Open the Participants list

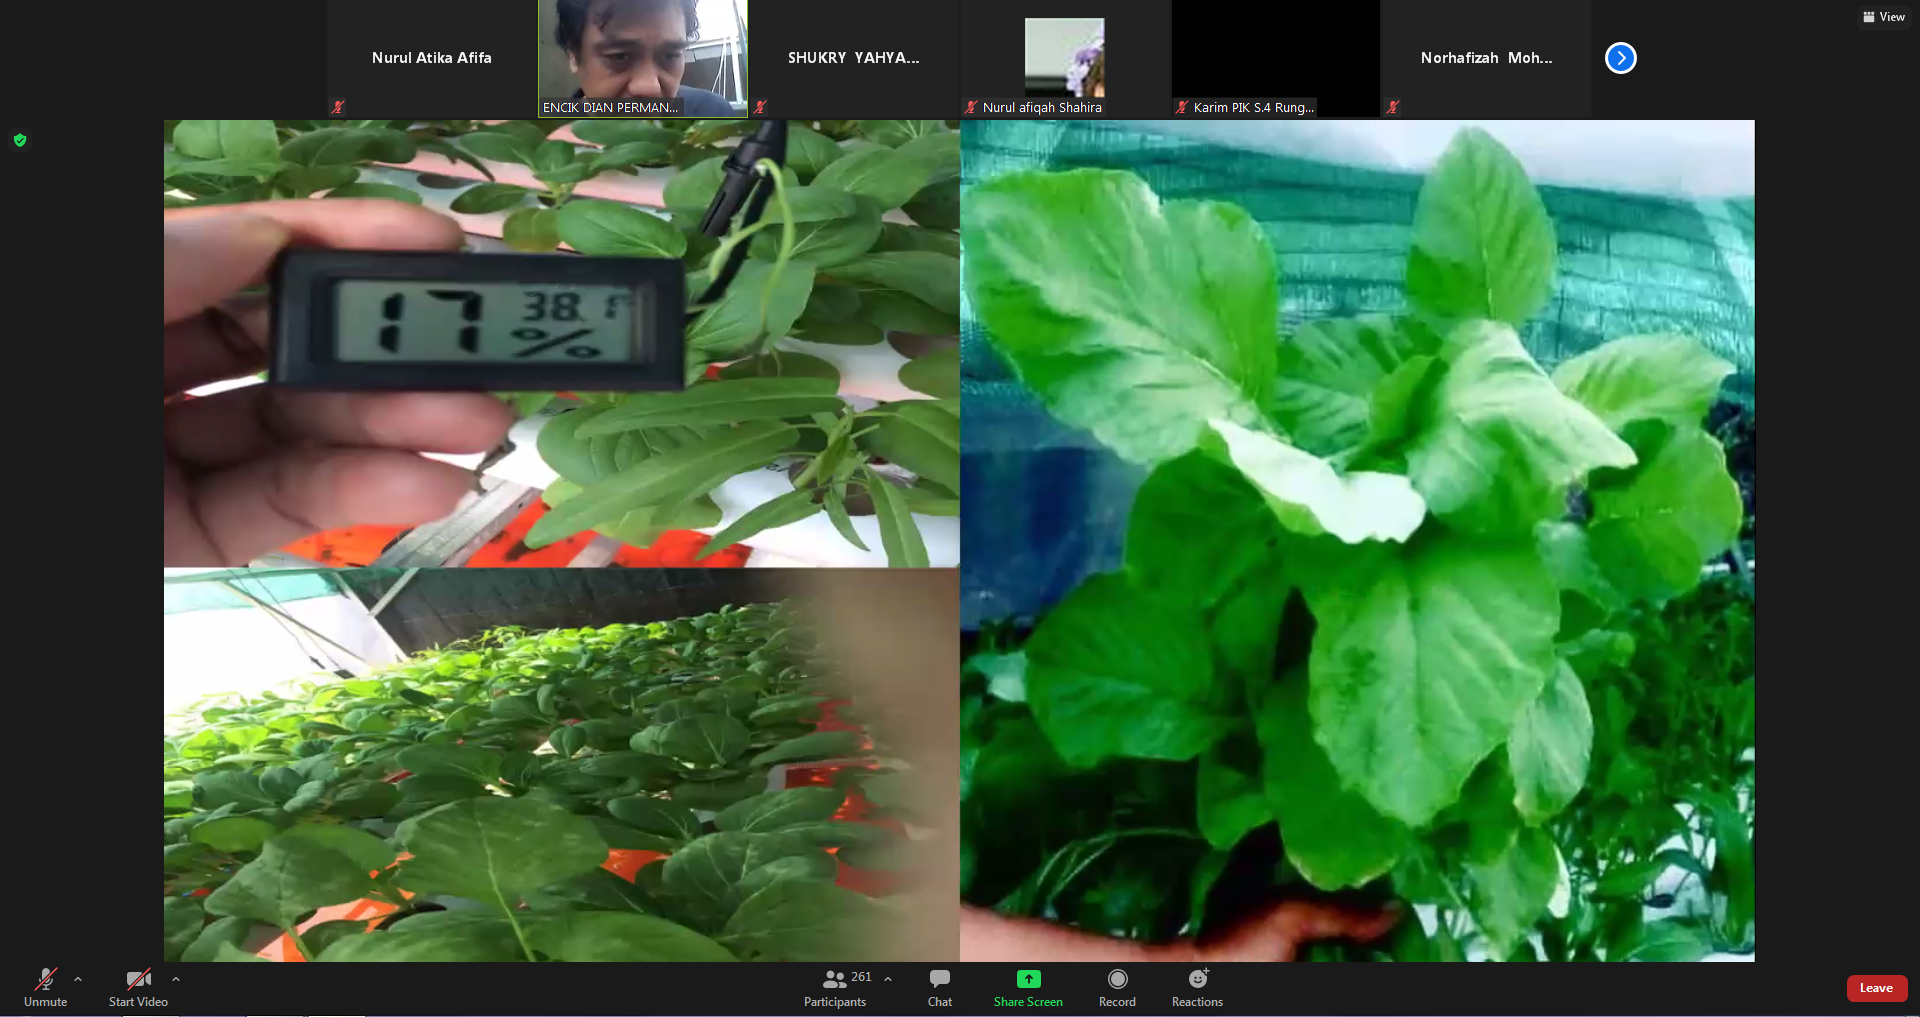tap(835, 986)
